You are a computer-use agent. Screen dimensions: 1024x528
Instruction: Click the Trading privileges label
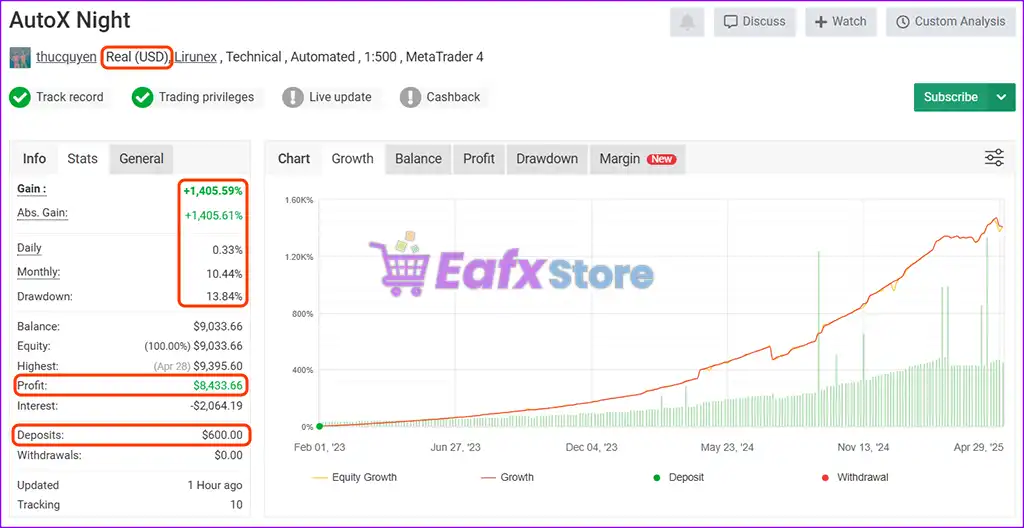[x=206, y=97]
